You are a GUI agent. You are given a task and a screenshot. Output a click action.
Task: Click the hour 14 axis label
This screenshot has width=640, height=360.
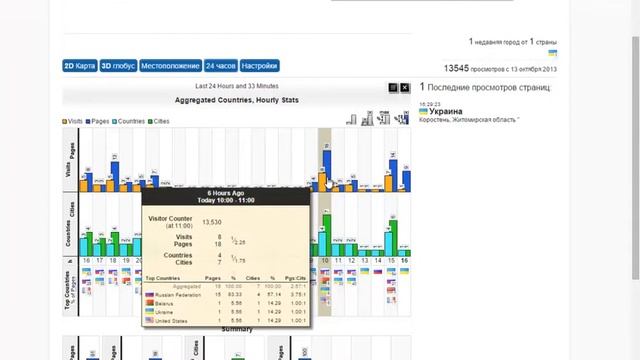click(x=378, y=260)
